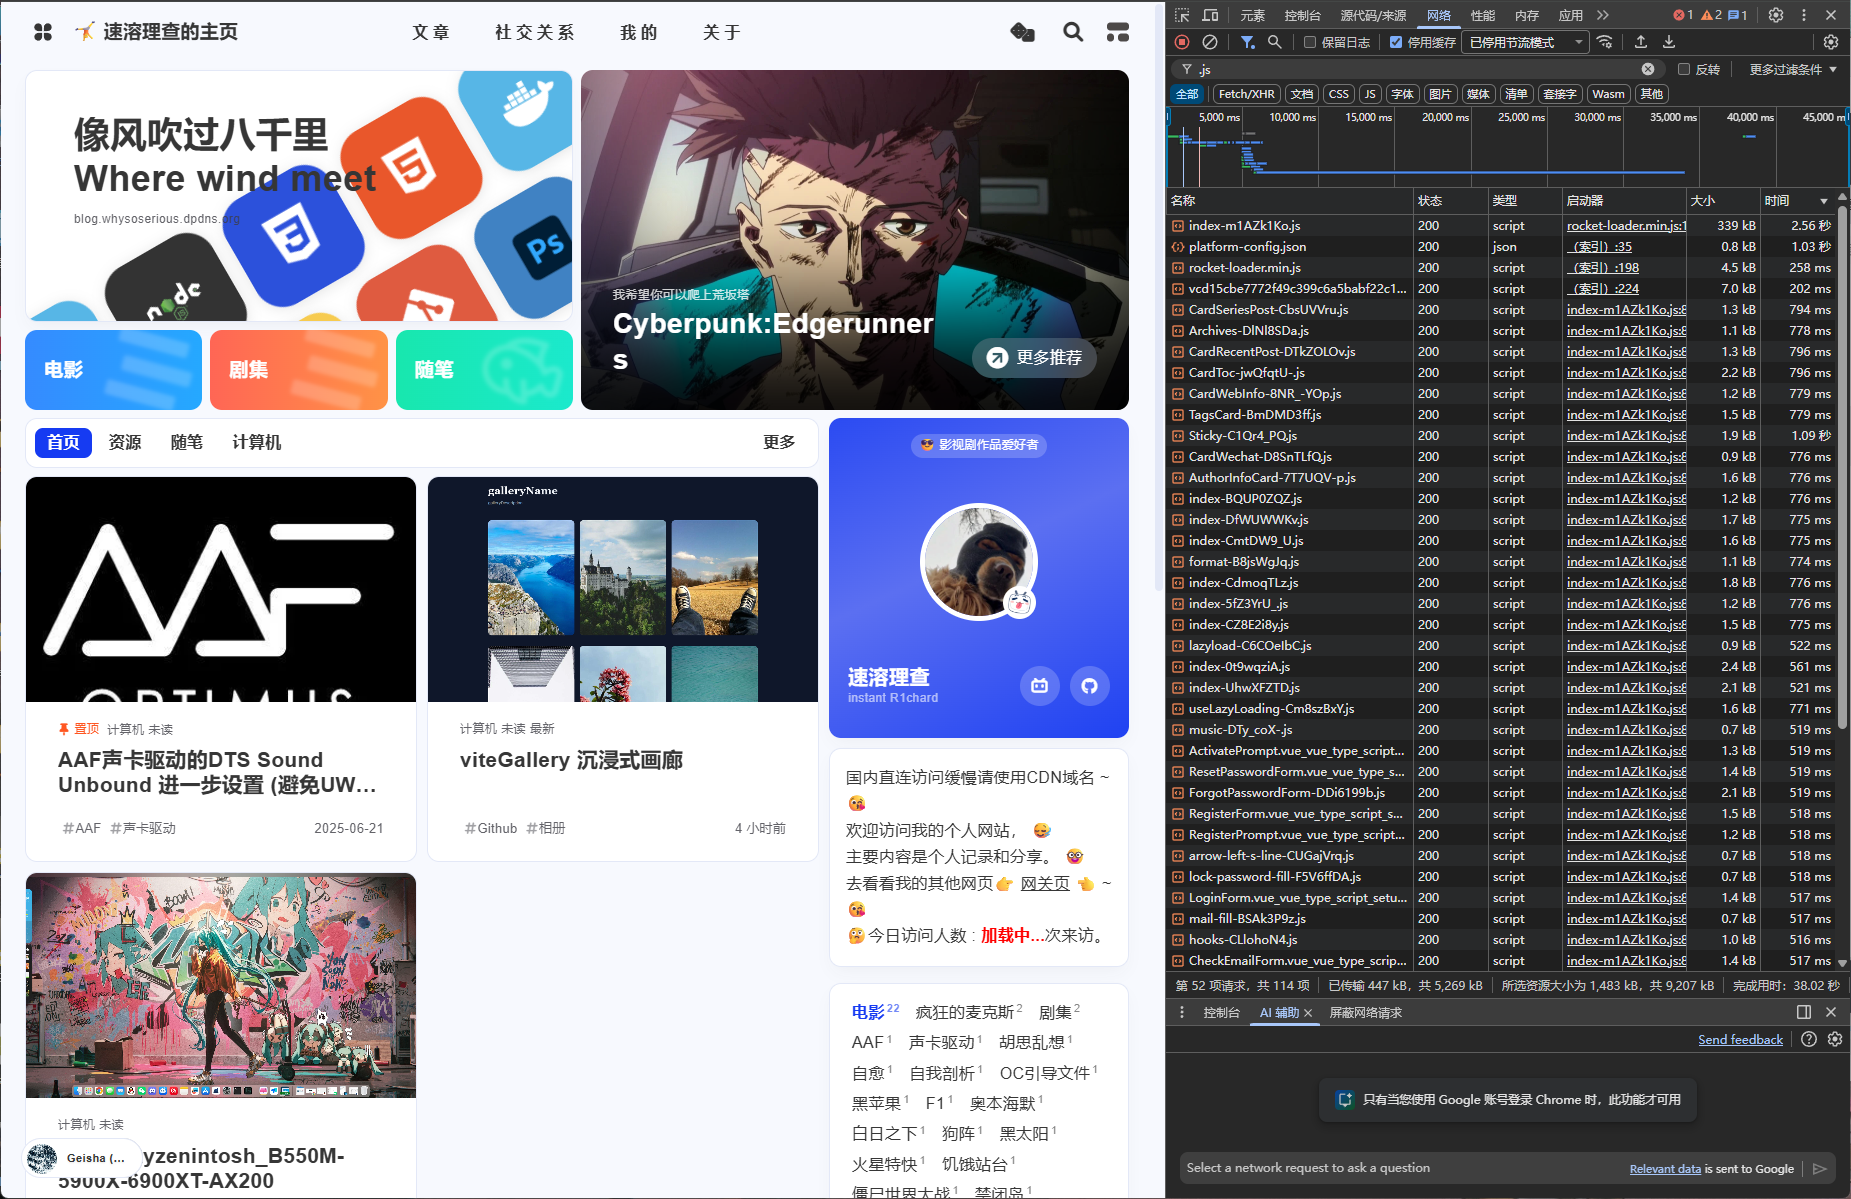
Task: Clear the network log
Action: click(1210, 42)
